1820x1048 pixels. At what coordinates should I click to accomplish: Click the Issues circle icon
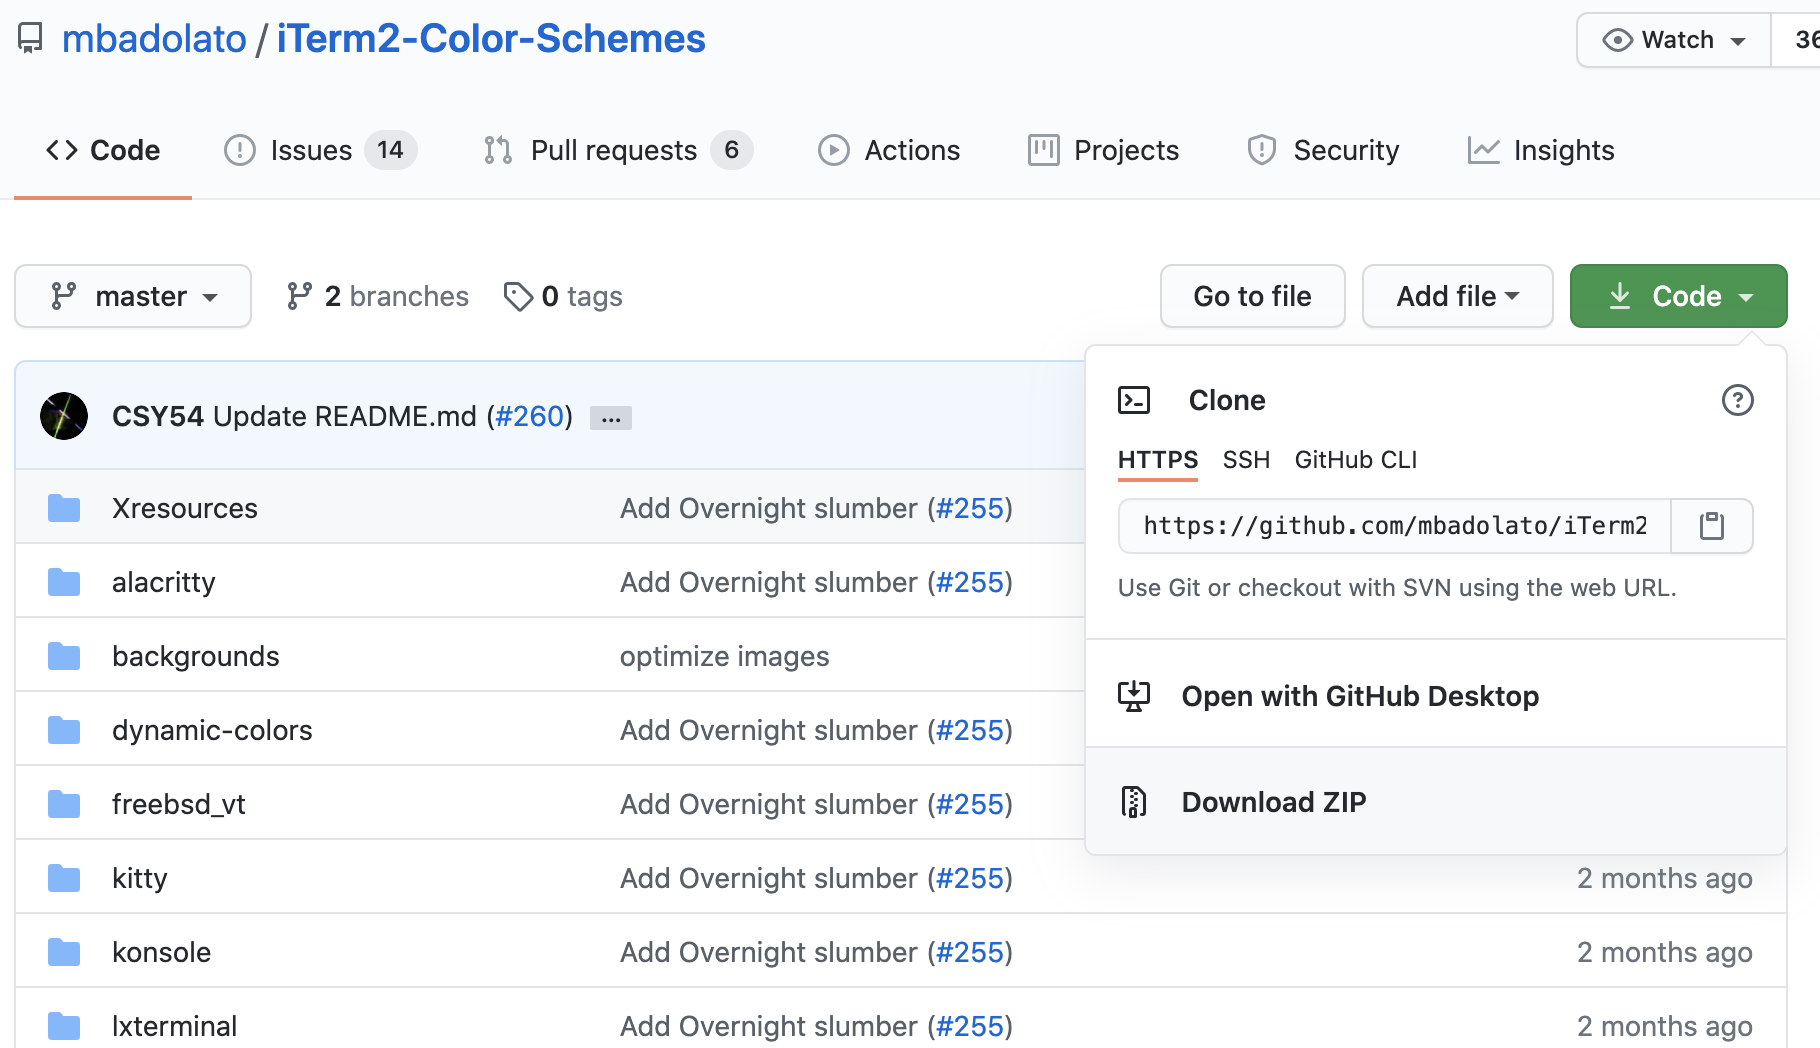(240, 150)
